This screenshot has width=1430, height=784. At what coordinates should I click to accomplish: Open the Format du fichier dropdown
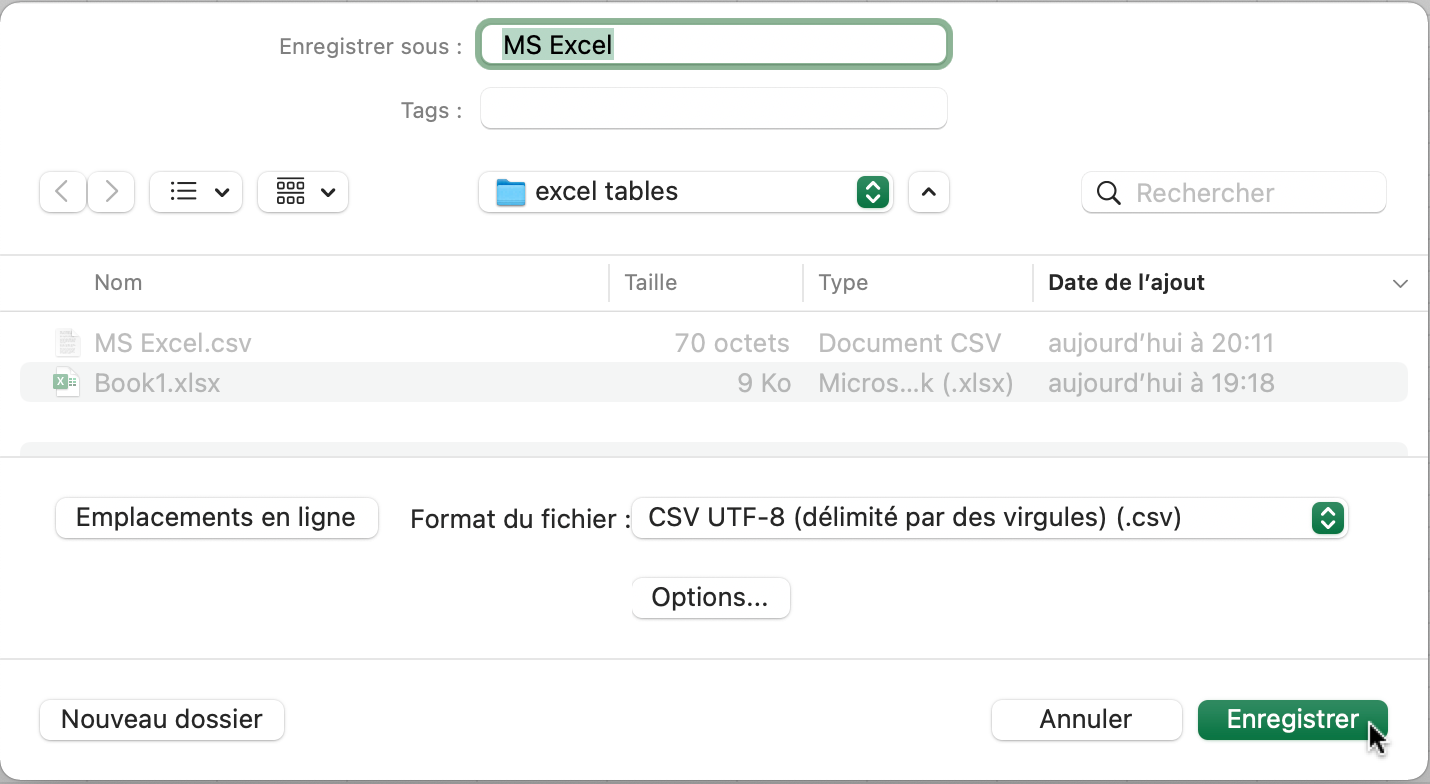1327,518
